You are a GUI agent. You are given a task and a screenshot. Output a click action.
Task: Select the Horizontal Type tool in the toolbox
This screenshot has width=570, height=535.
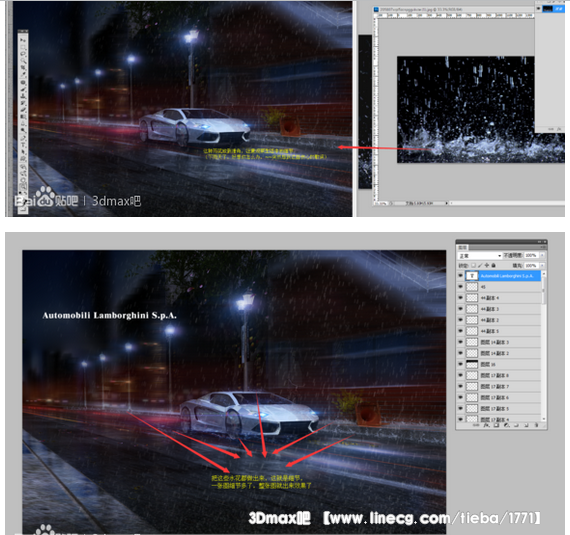tap(23, 145)
